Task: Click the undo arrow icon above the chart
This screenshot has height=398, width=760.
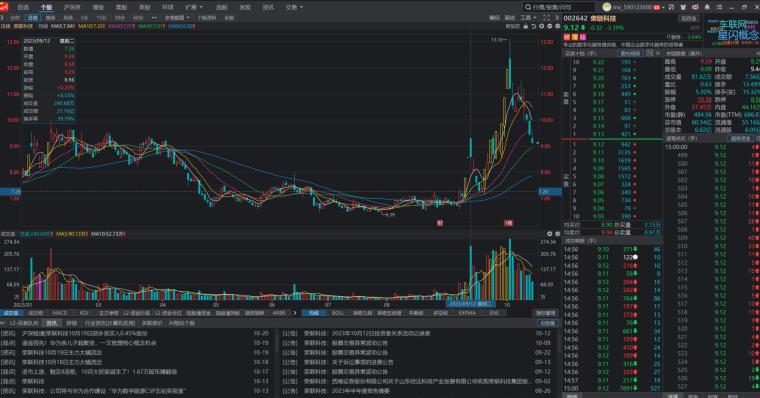Action: pyautogui.click(x=534, y=26)
